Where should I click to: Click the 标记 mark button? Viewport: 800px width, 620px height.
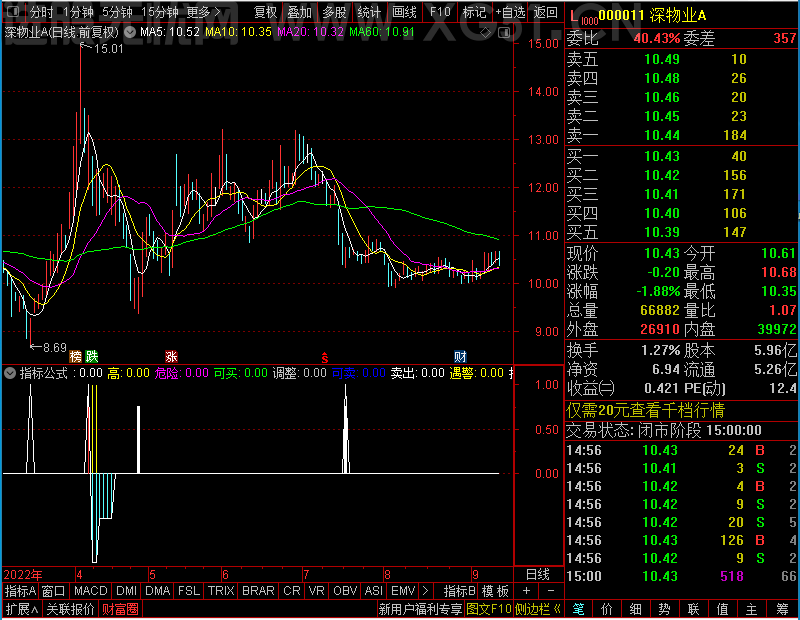(x=474, y=11)
